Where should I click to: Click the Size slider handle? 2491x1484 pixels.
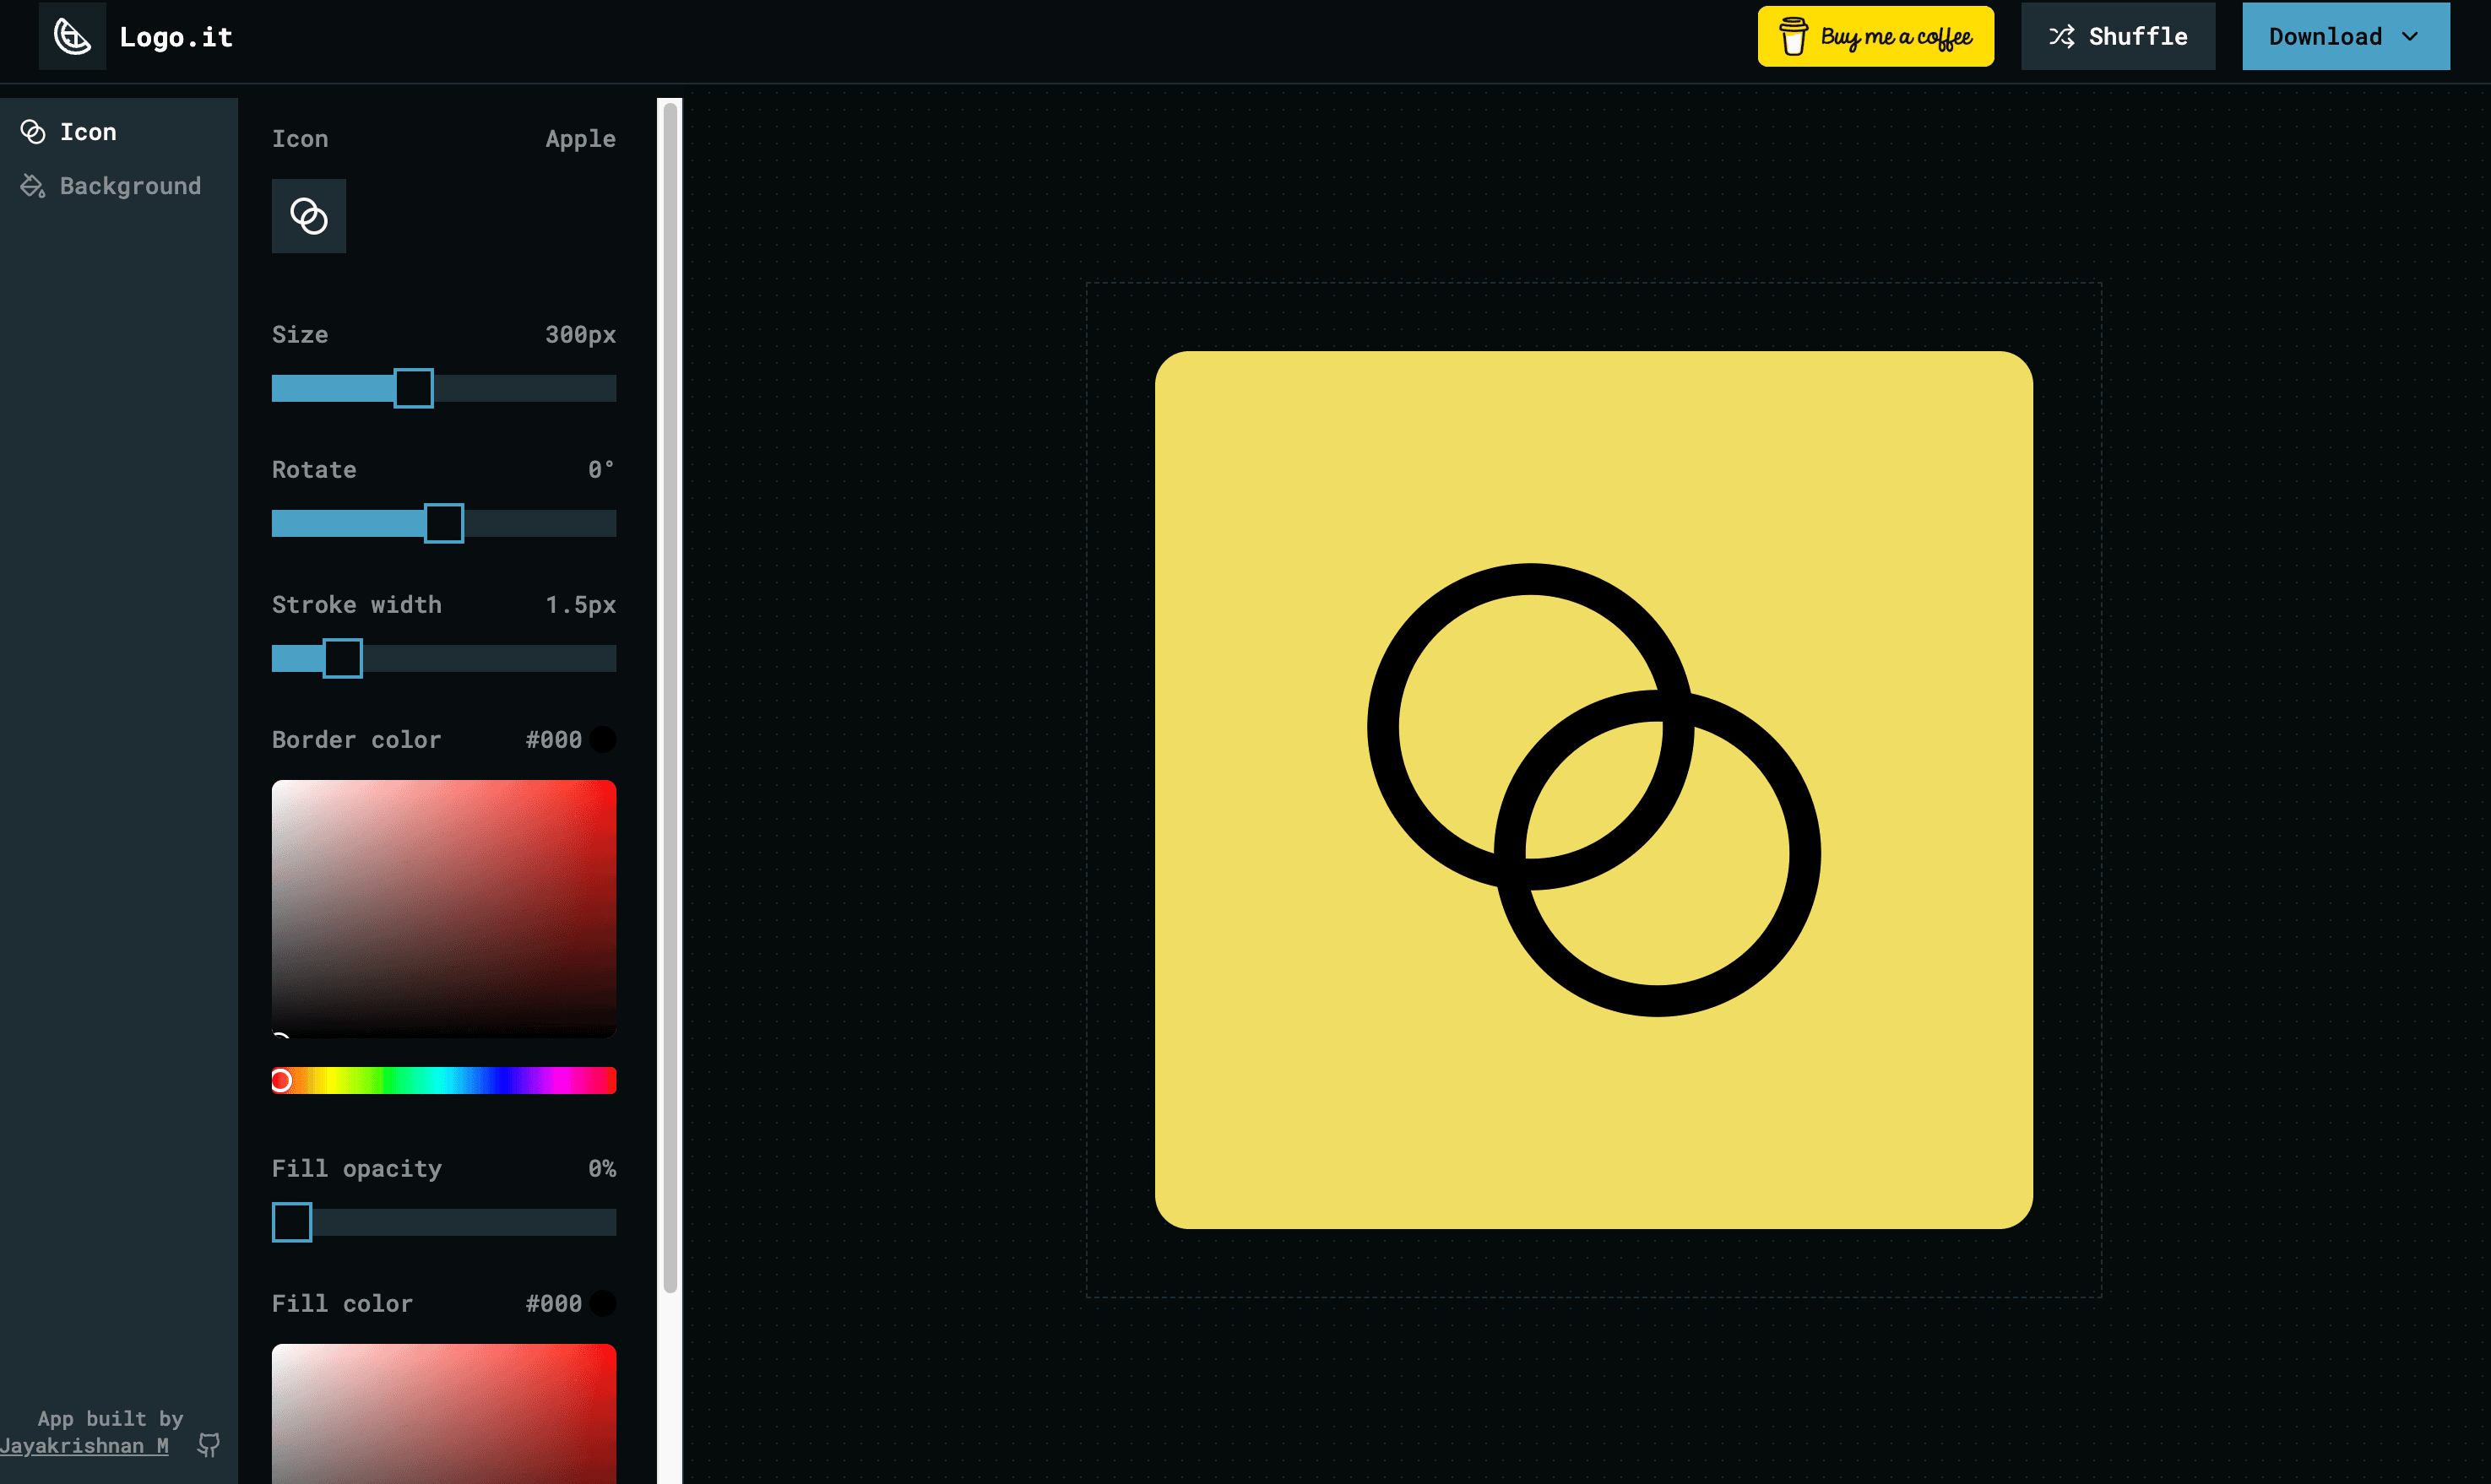413,388
